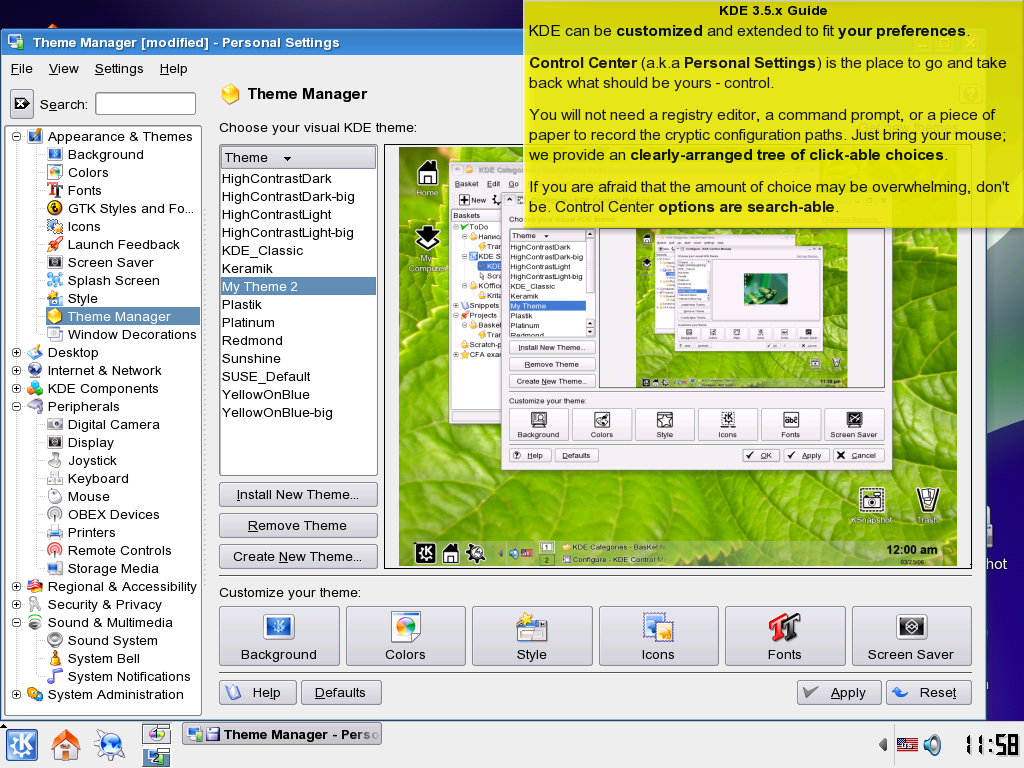Collapse the Appearance & Themes tree
The height and width of the screenshot is (768, 1024).
pyautogui.click(x=17, y=136)
